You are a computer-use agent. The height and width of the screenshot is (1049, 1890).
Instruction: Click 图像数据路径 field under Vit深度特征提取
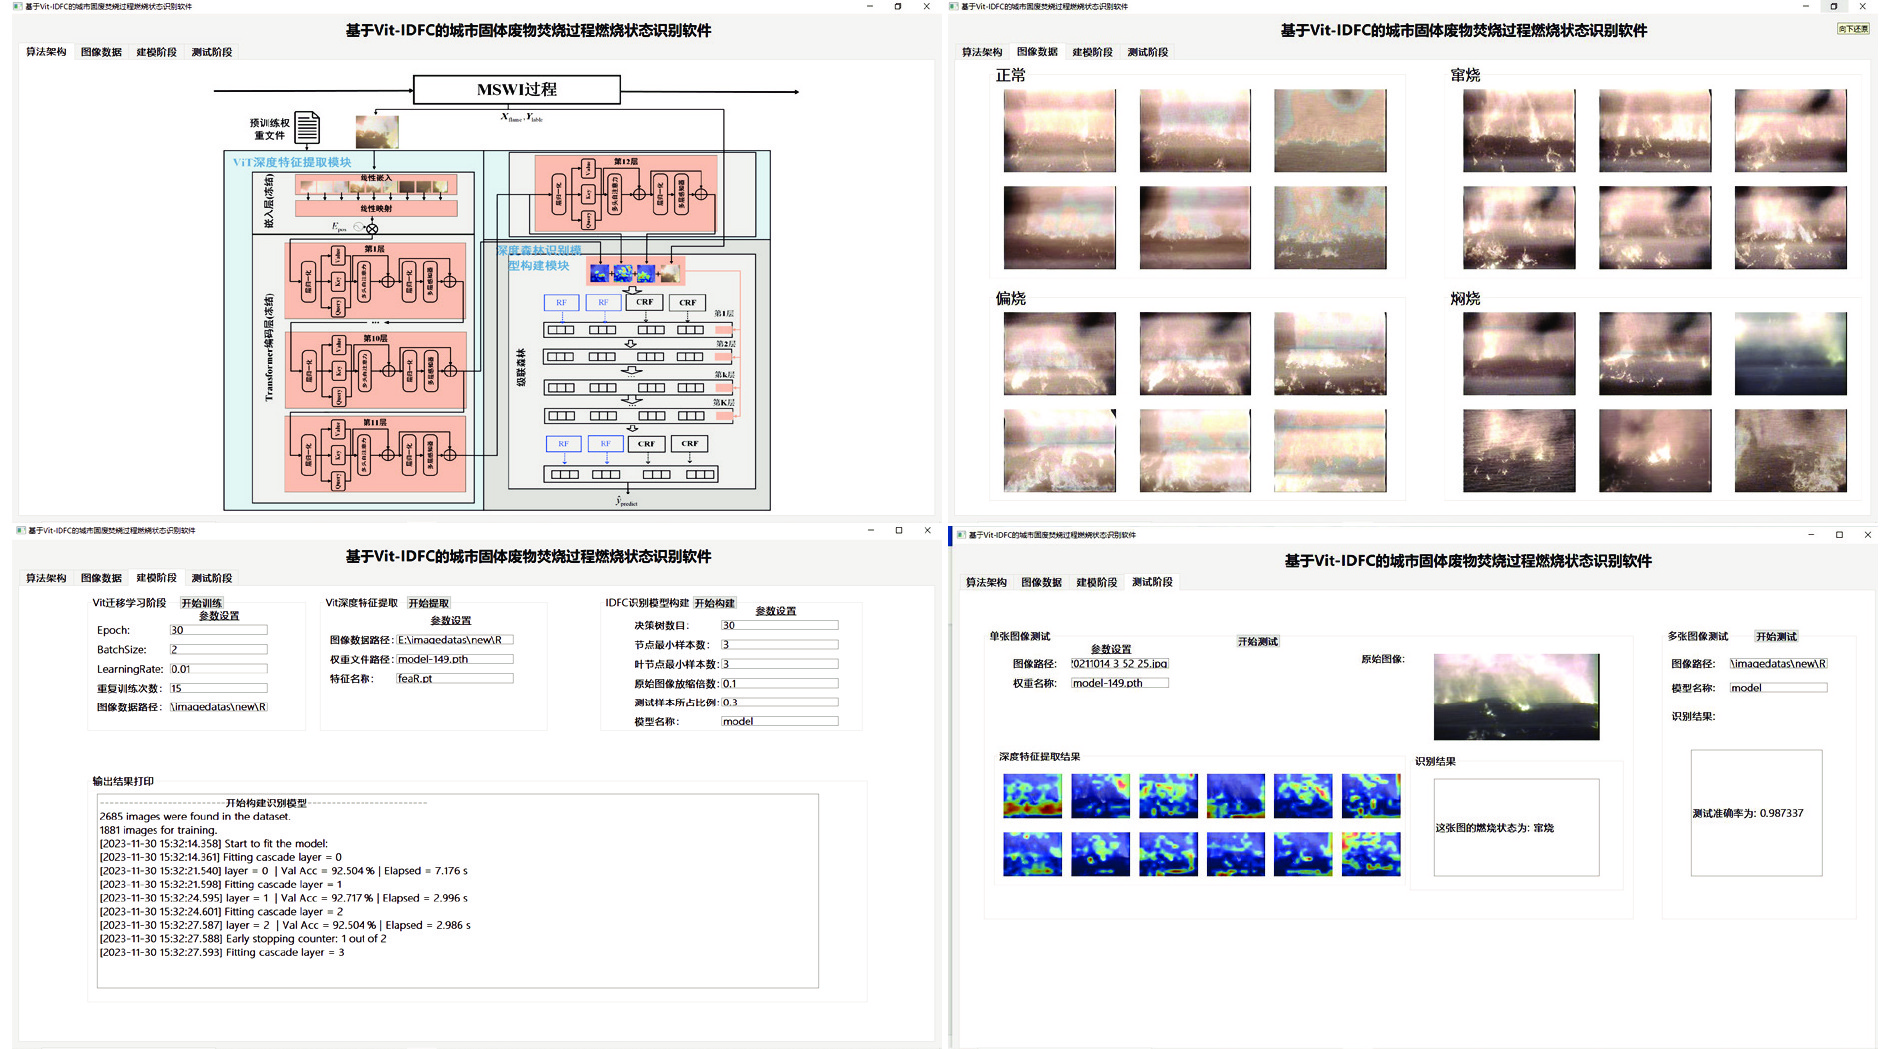tap(455, 640)
